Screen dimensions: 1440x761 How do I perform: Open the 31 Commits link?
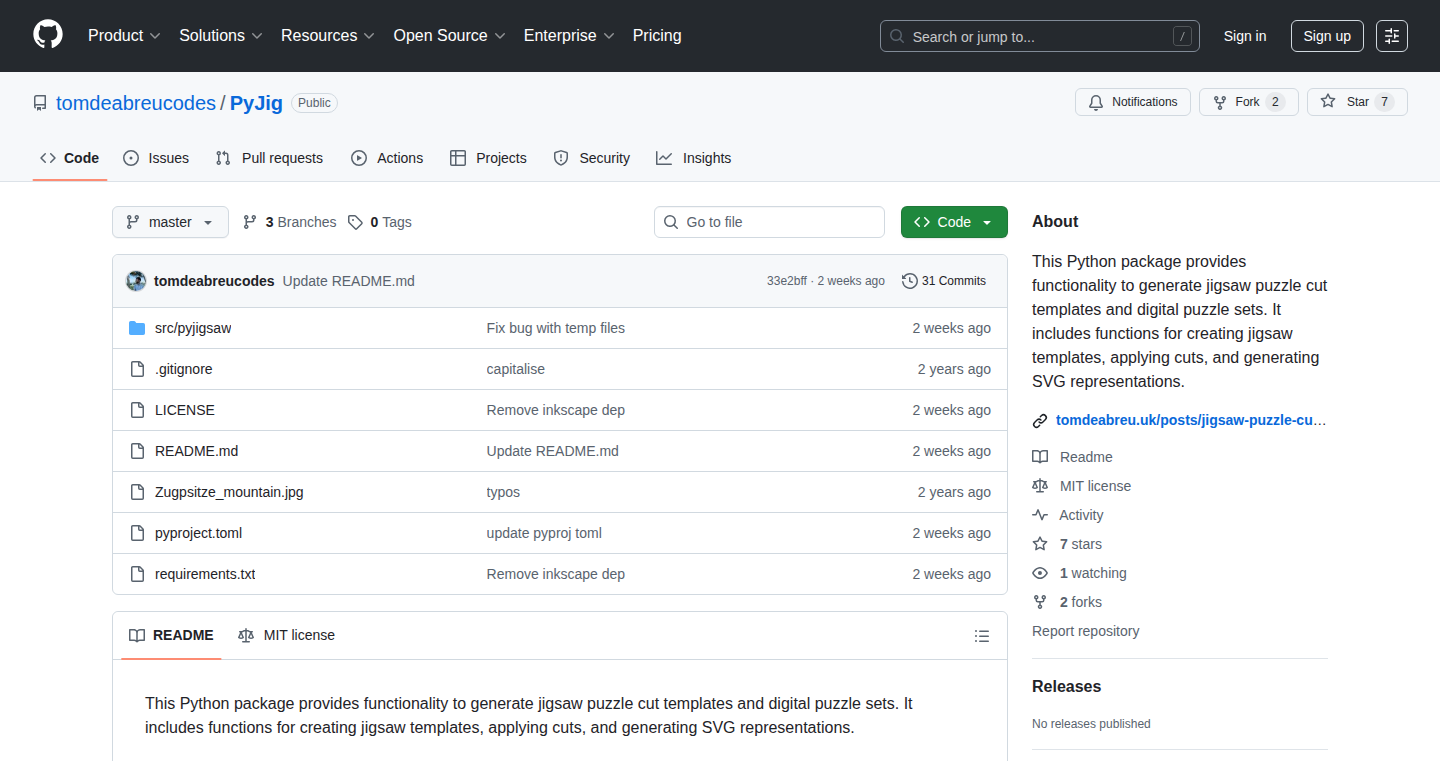click(944, 281)
